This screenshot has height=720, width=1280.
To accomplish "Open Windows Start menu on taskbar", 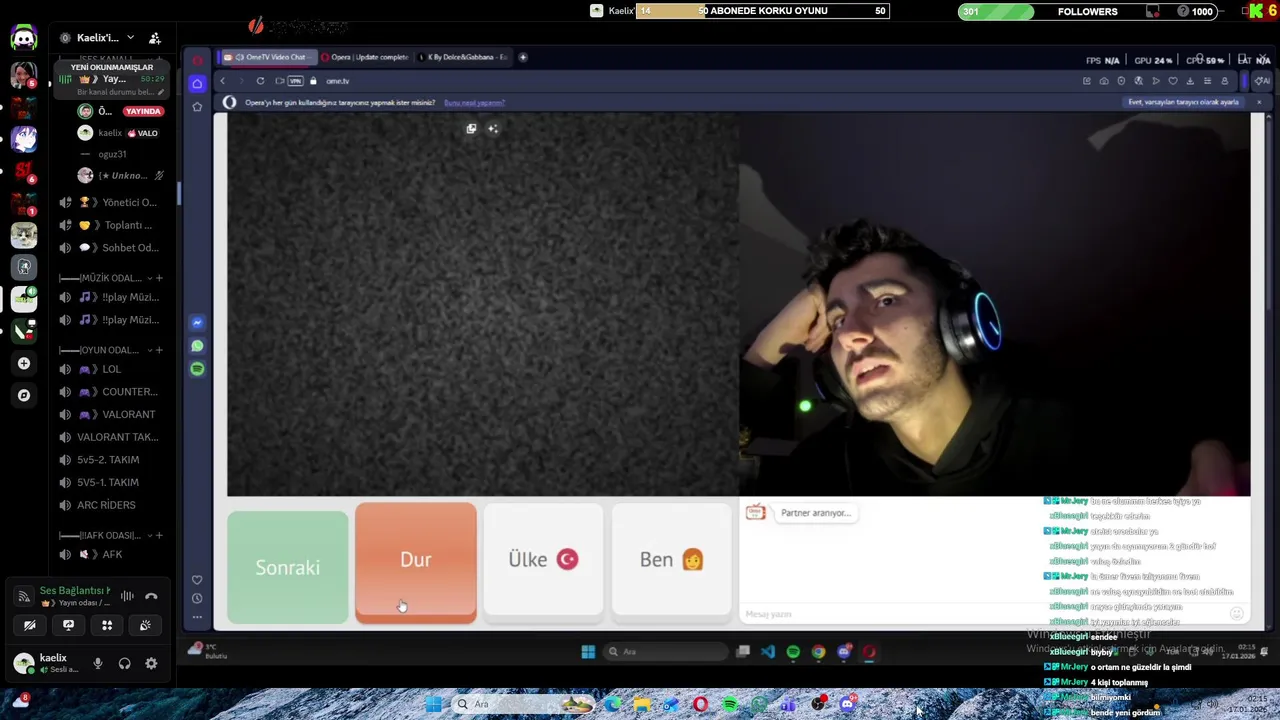I will (433, 704).
